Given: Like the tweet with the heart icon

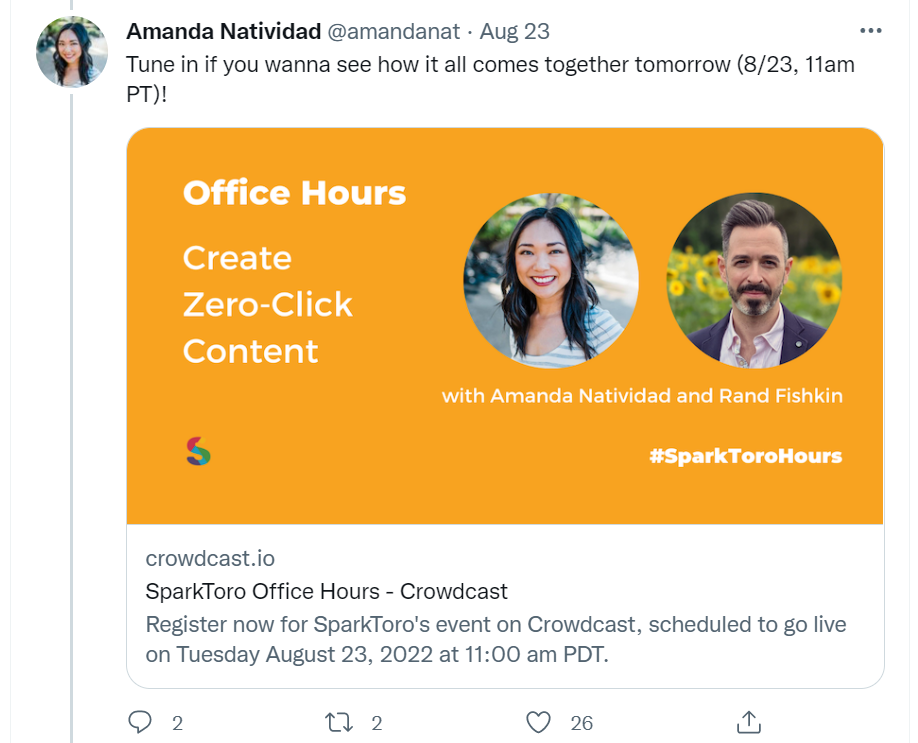Looking at the screenshot, I should tap(538, 722).
